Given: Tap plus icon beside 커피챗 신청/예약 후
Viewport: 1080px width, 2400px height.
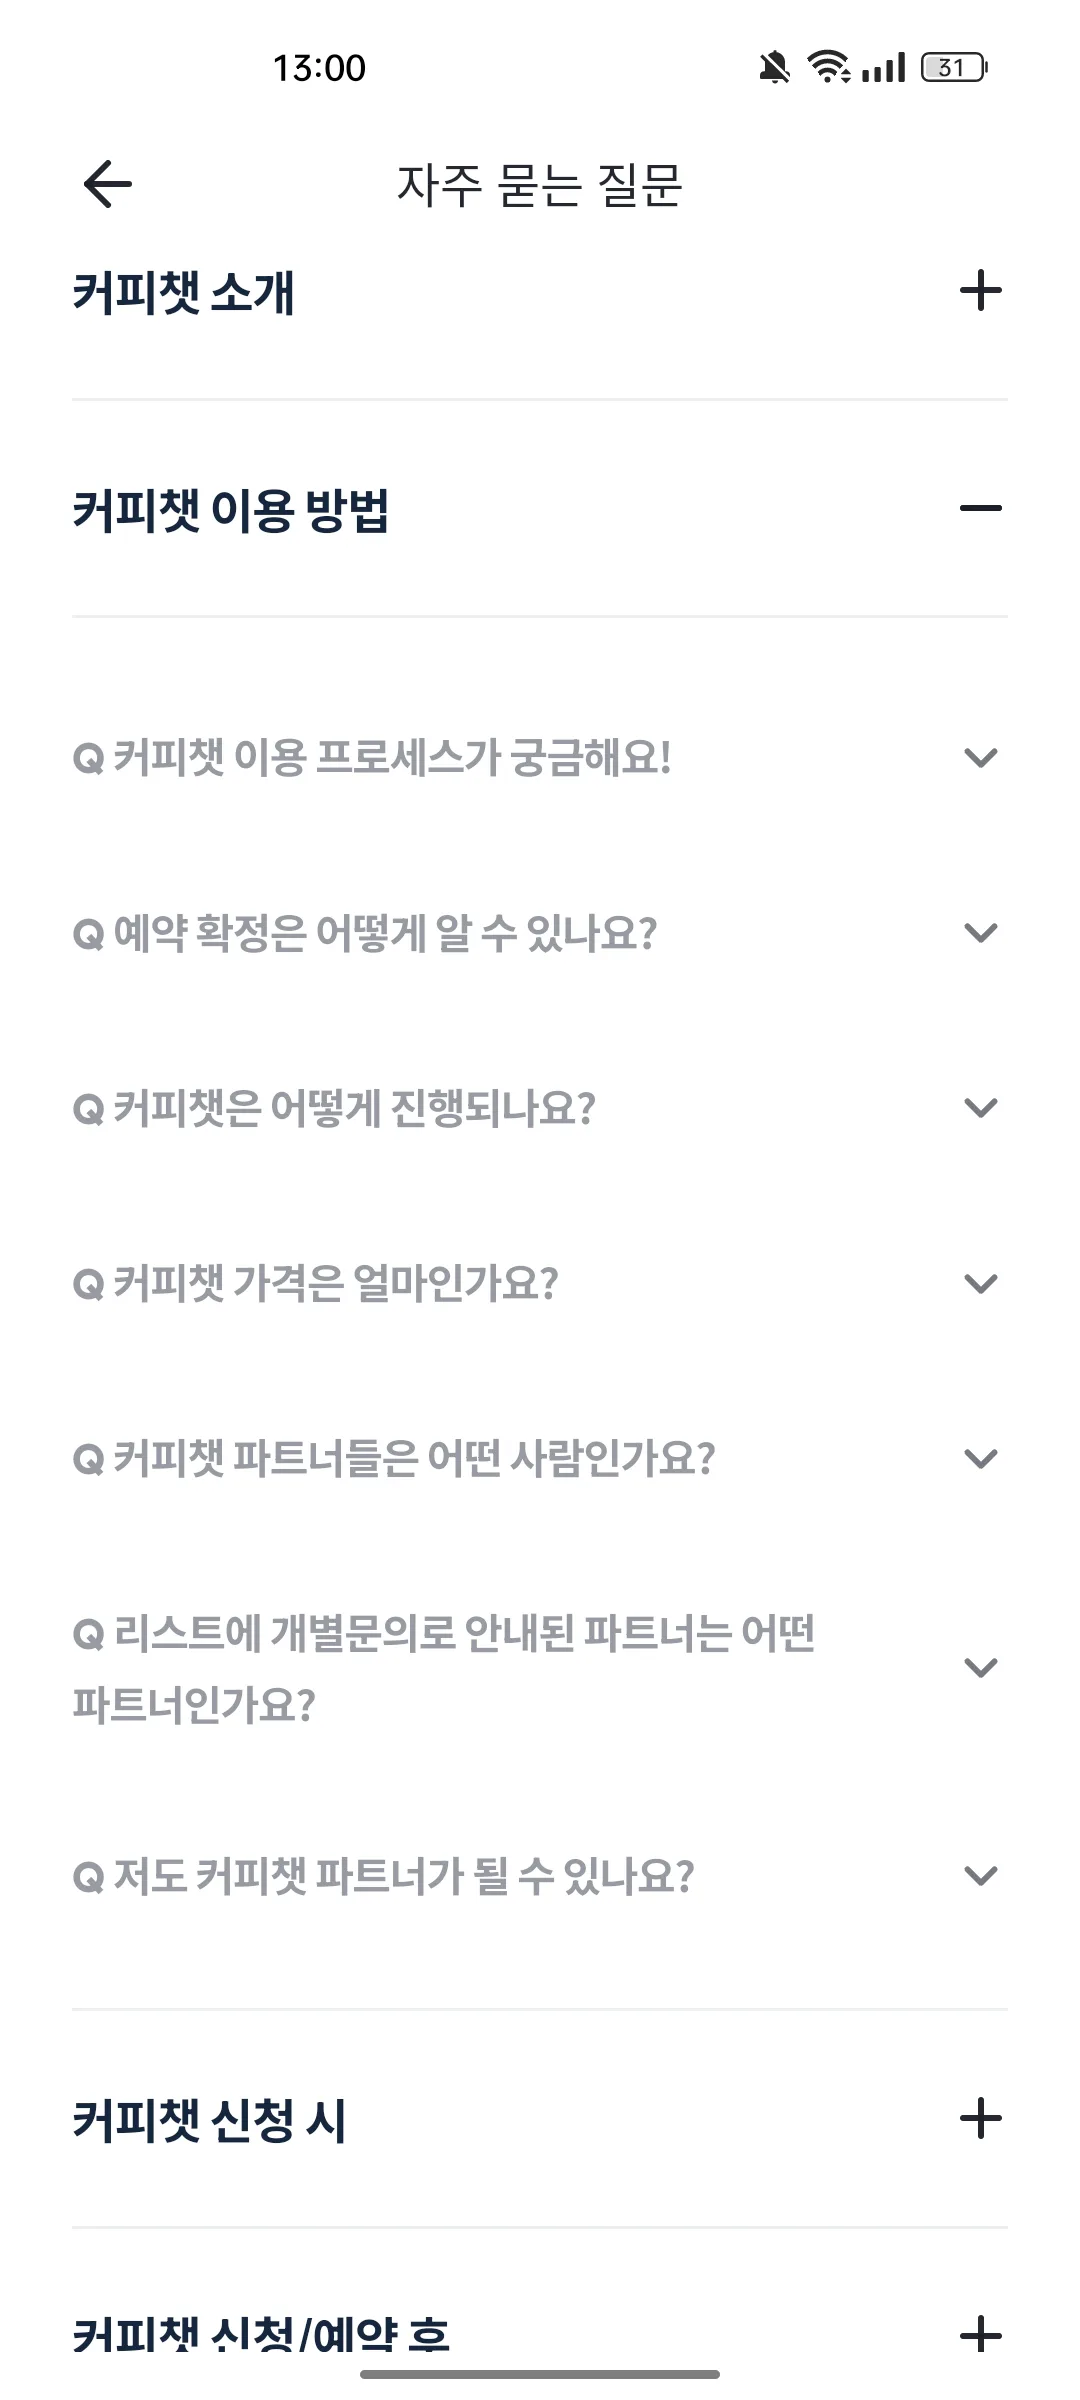Looking at the screenshot, I should point(980,2335).
